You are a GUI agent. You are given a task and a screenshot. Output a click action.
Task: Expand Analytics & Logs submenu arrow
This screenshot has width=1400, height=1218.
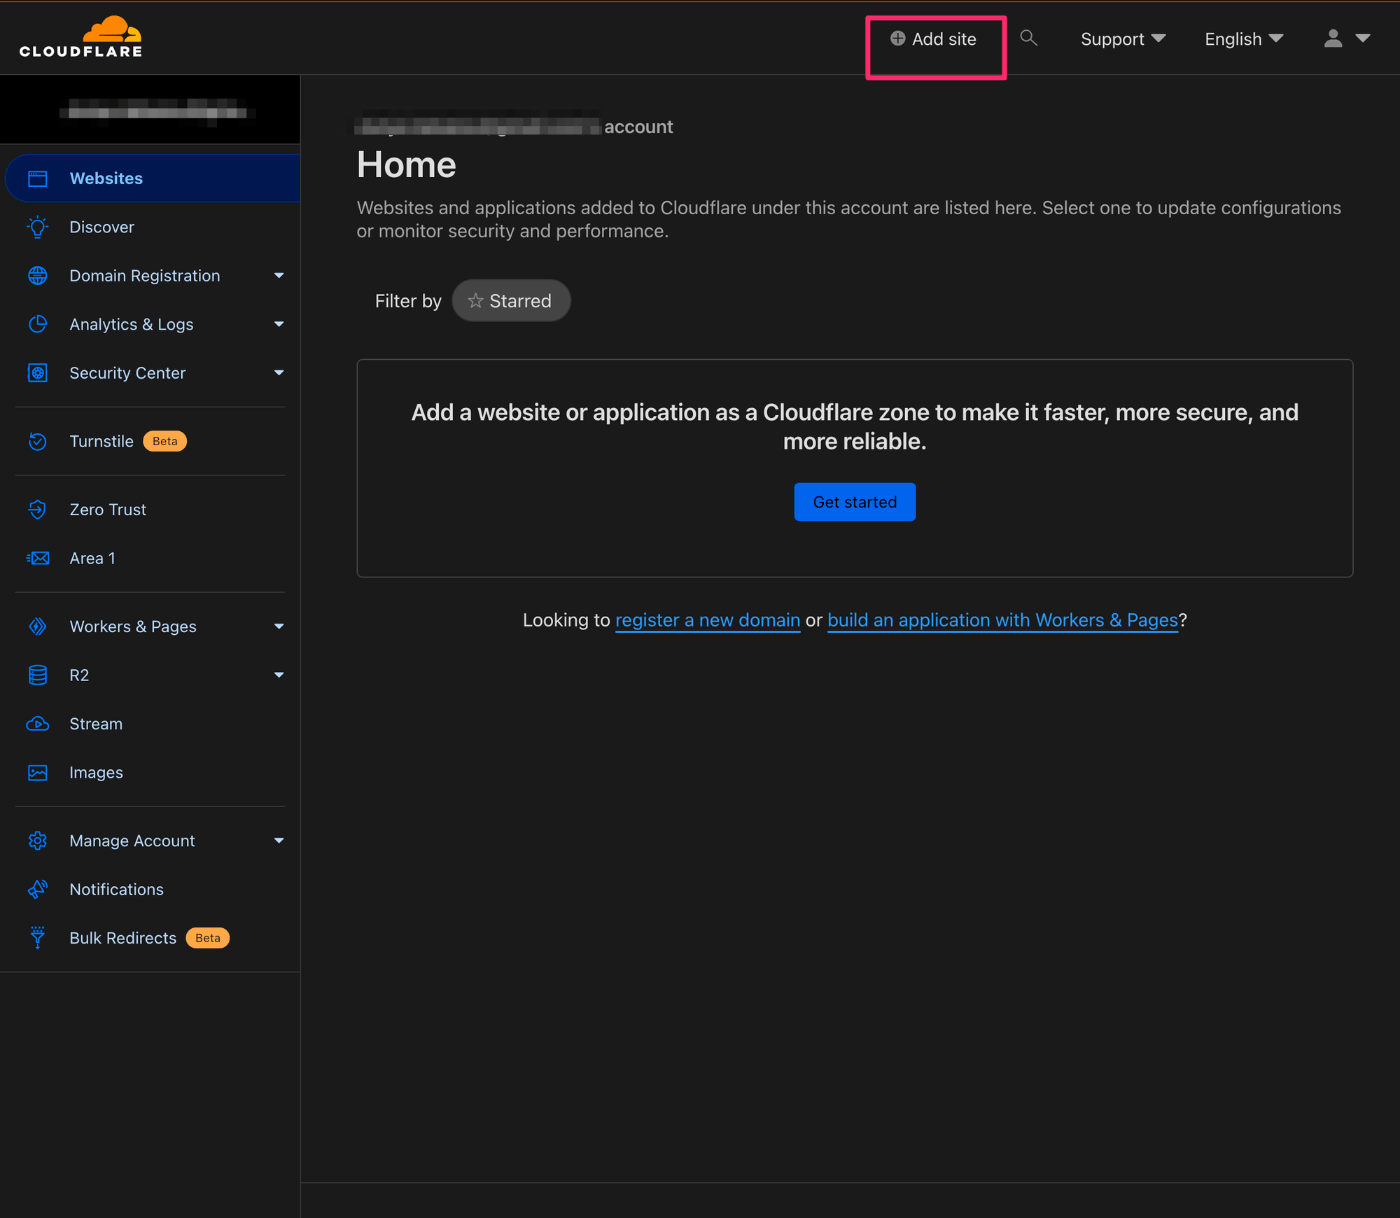[x=279, y=324]
